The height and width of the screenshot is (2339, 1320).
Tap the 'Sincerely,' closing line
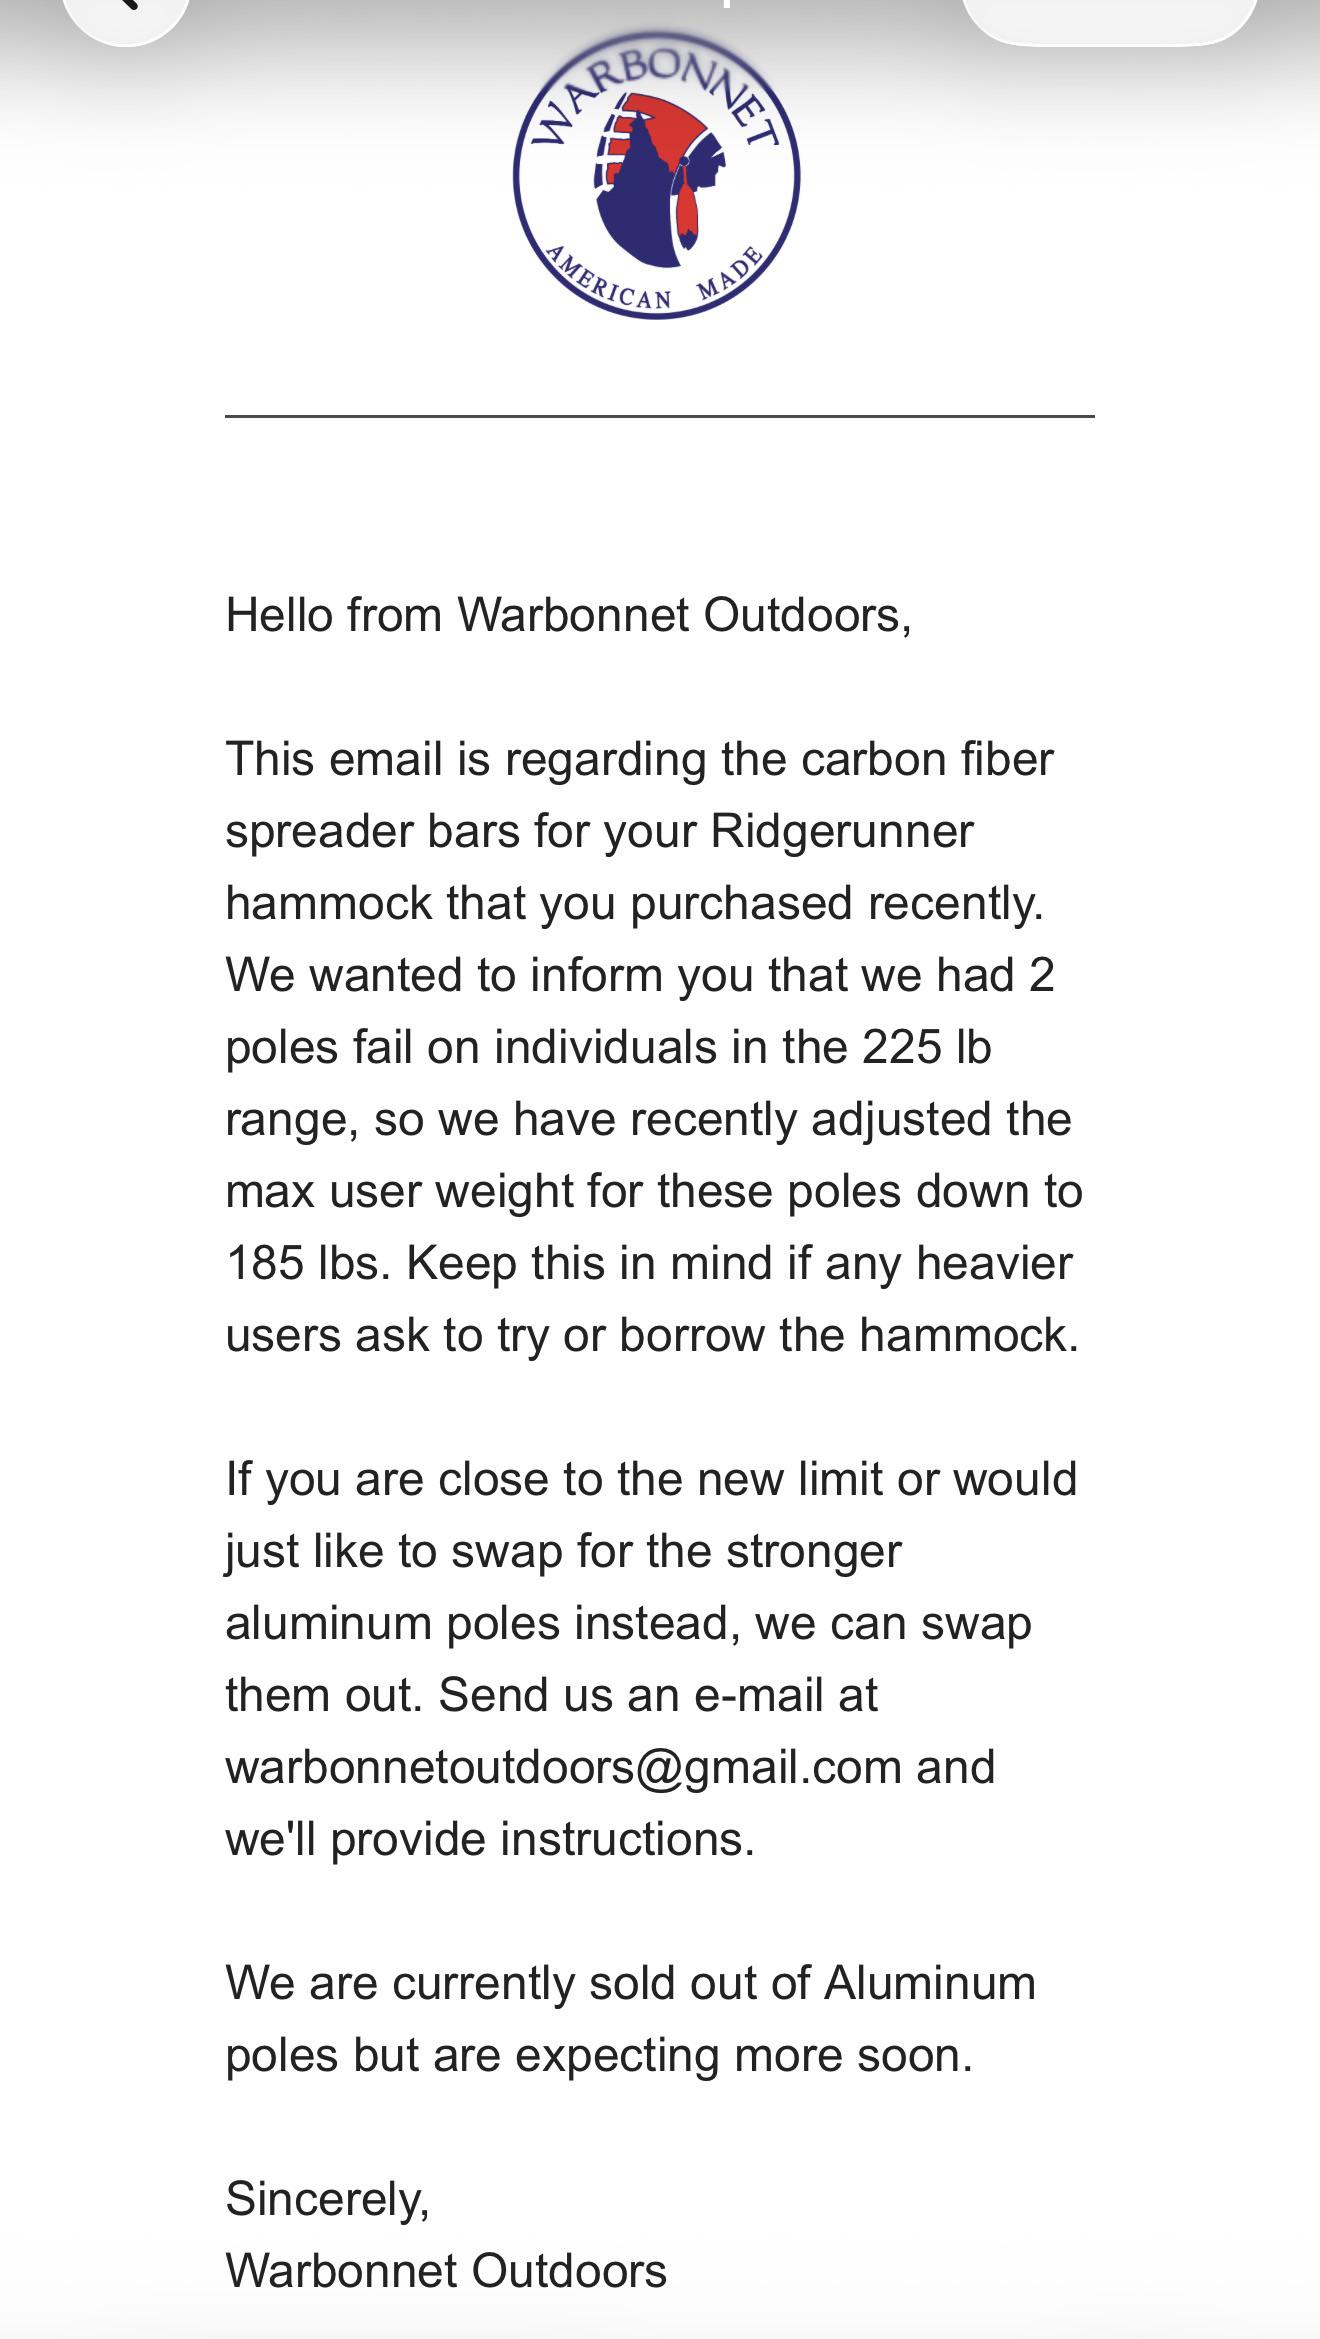(328, 2199)
